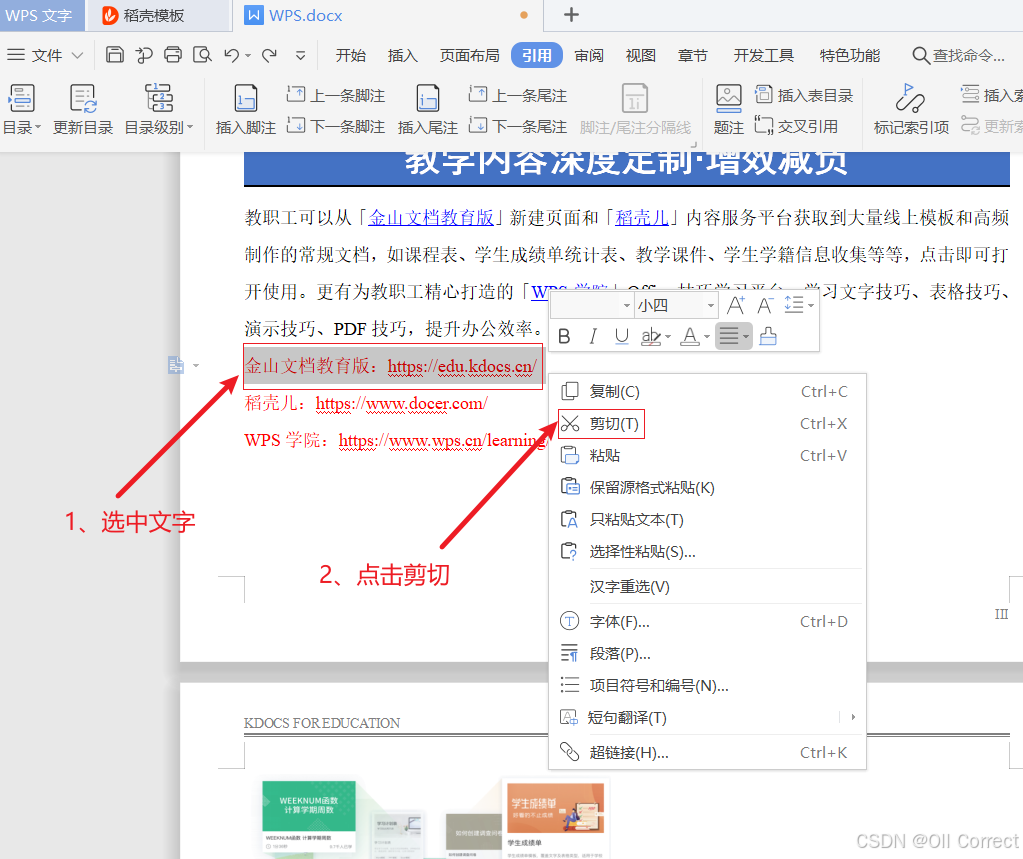Switch to the 稻壳模板 tab

[158, 15]
